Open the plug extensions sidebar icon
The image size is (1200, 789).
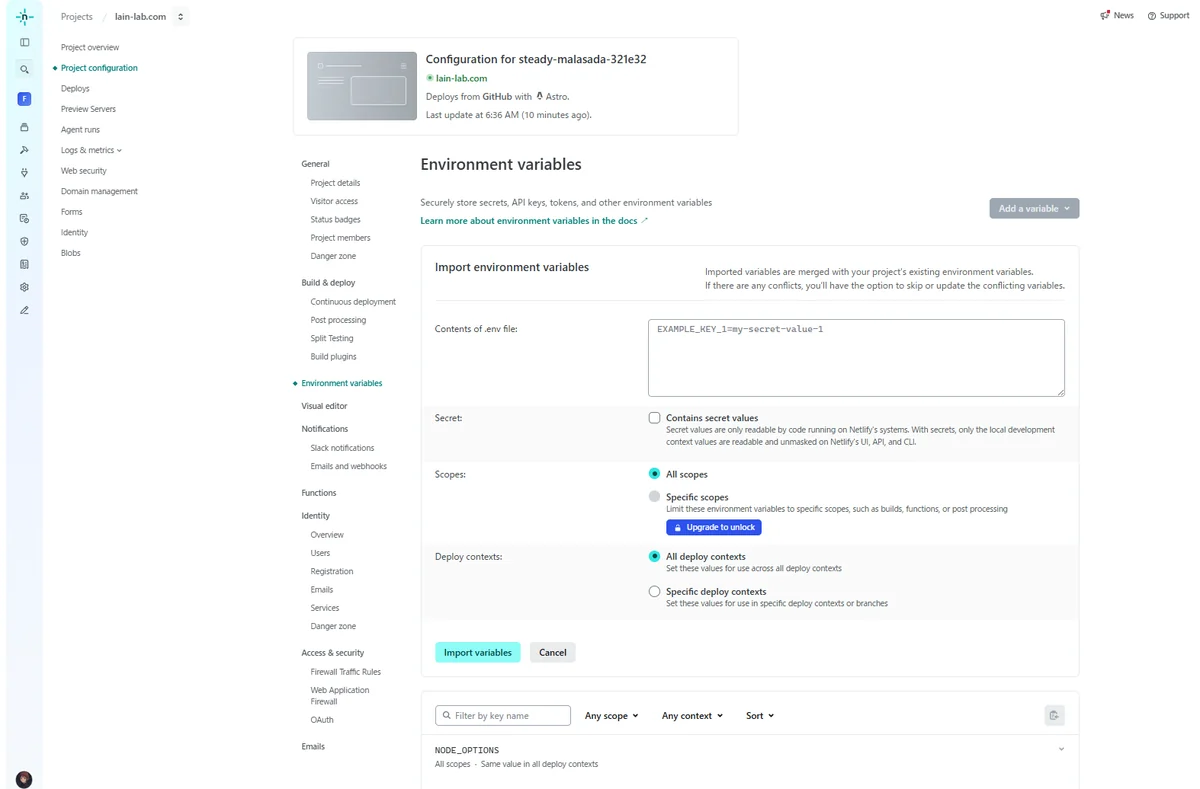coord(24,173)
